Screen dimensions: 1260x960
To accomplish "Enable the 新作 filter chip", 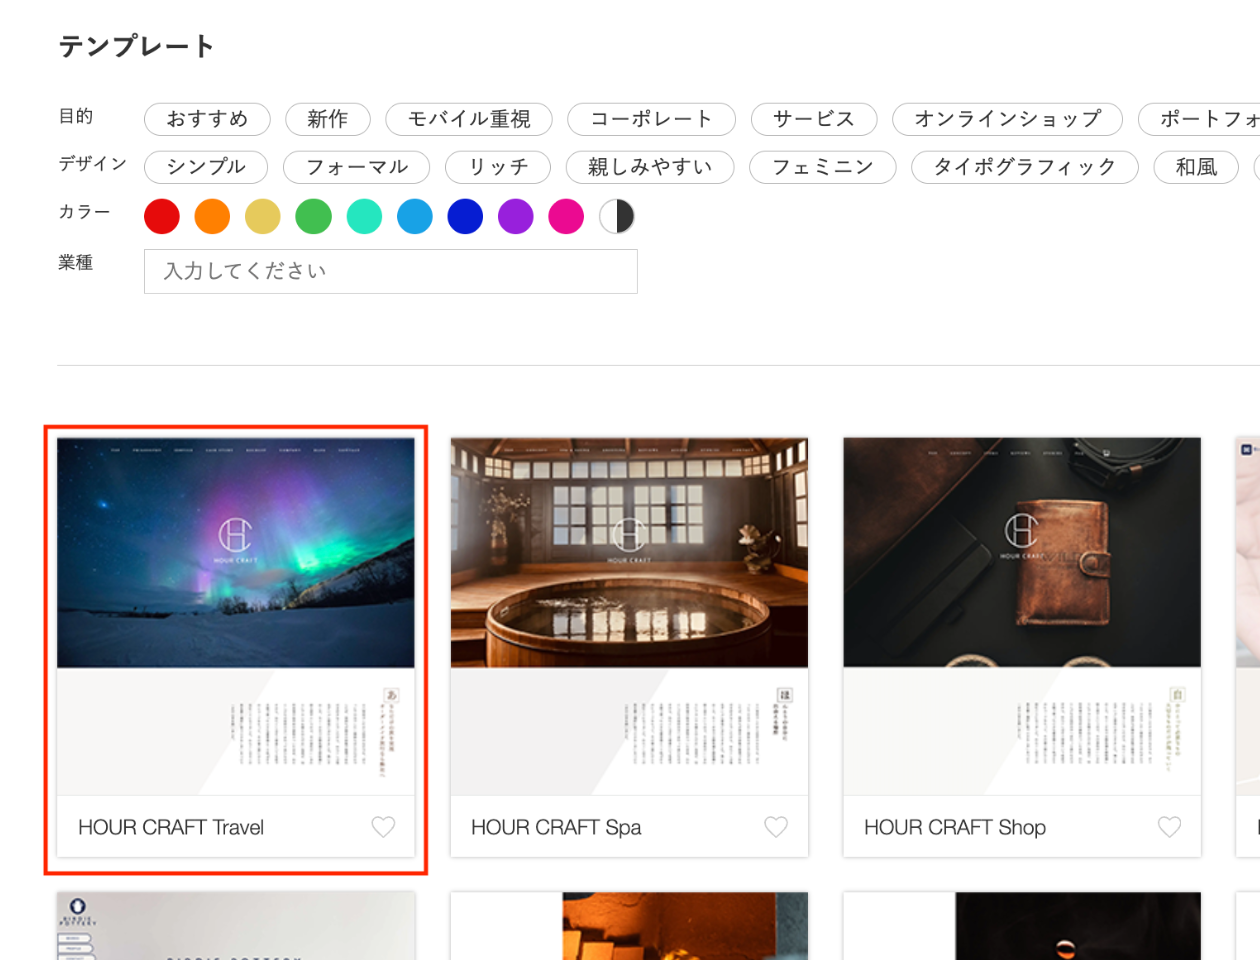I will [x=328, y=119].
